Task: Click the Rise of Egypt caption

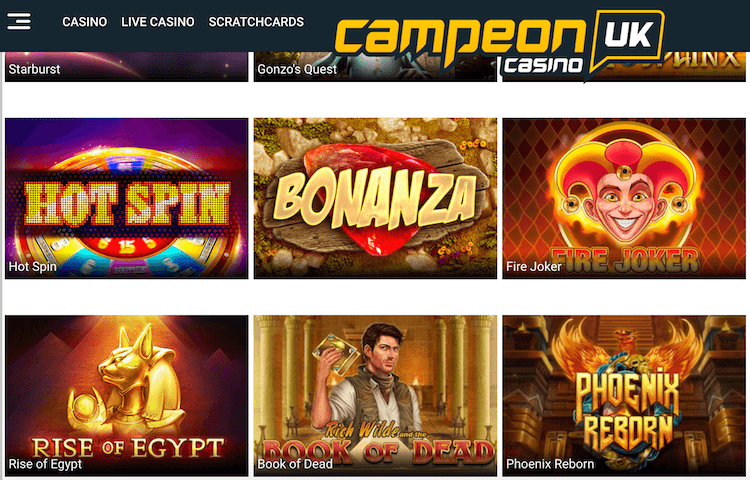Action: click(x=45, y=464)
